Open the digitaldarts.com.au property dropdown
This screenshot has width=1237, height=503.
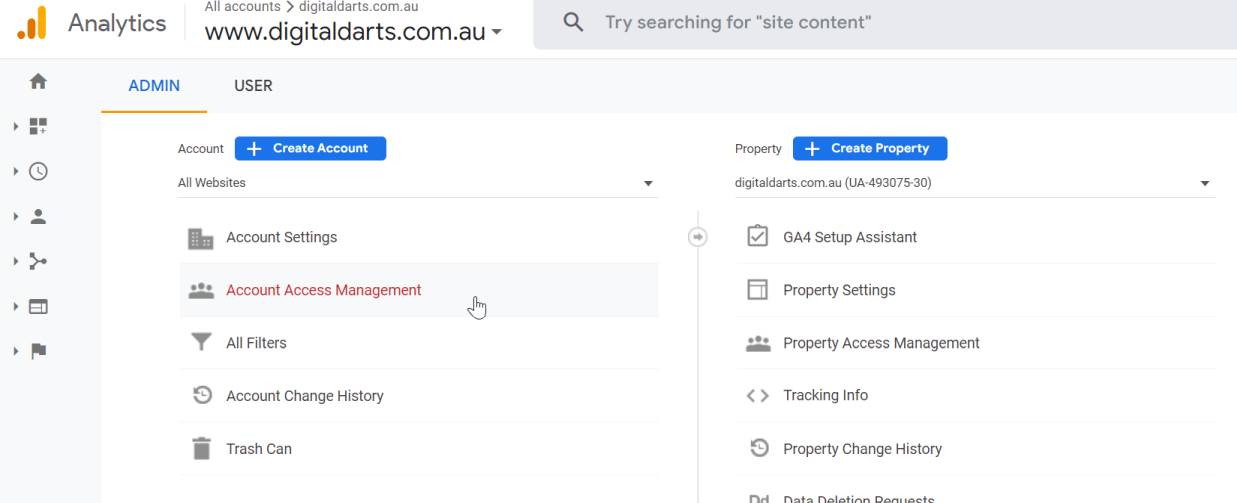coord(975,183)
